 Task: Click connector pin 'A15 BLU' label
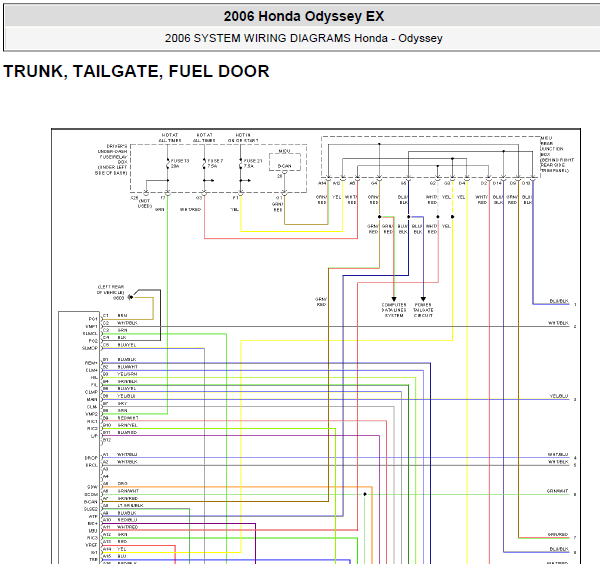[114, 556]
